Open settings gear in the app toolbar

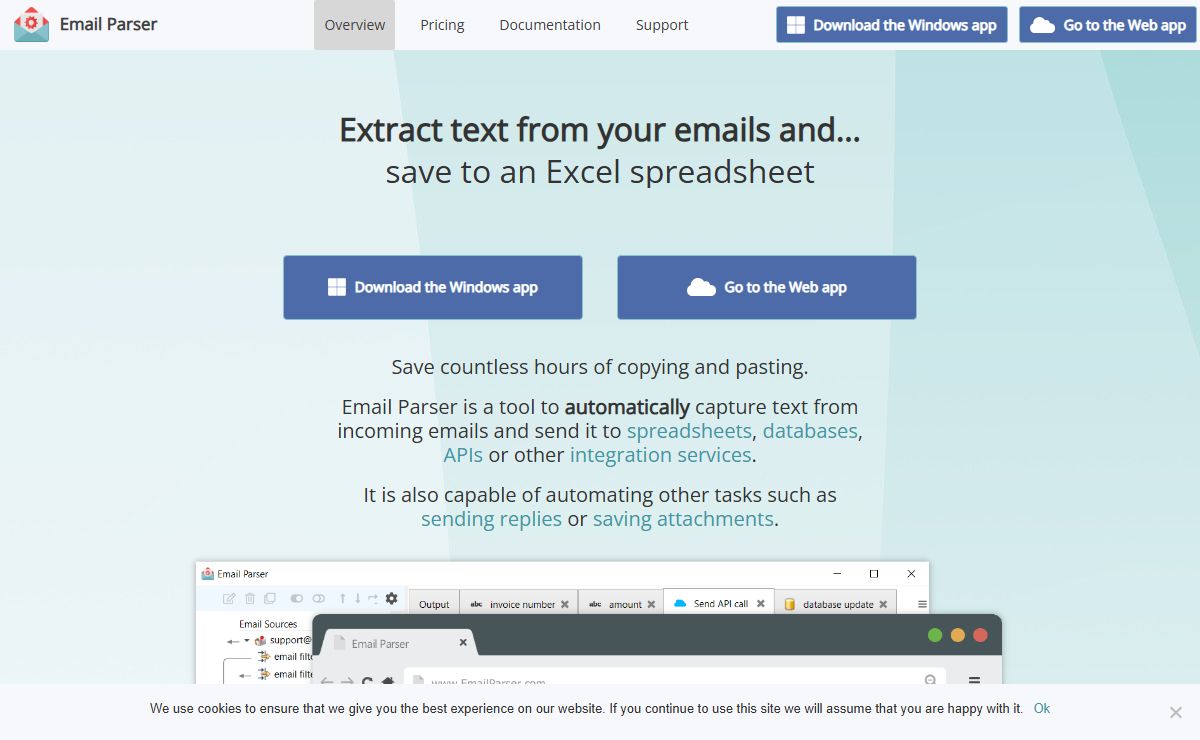point(391,599)
